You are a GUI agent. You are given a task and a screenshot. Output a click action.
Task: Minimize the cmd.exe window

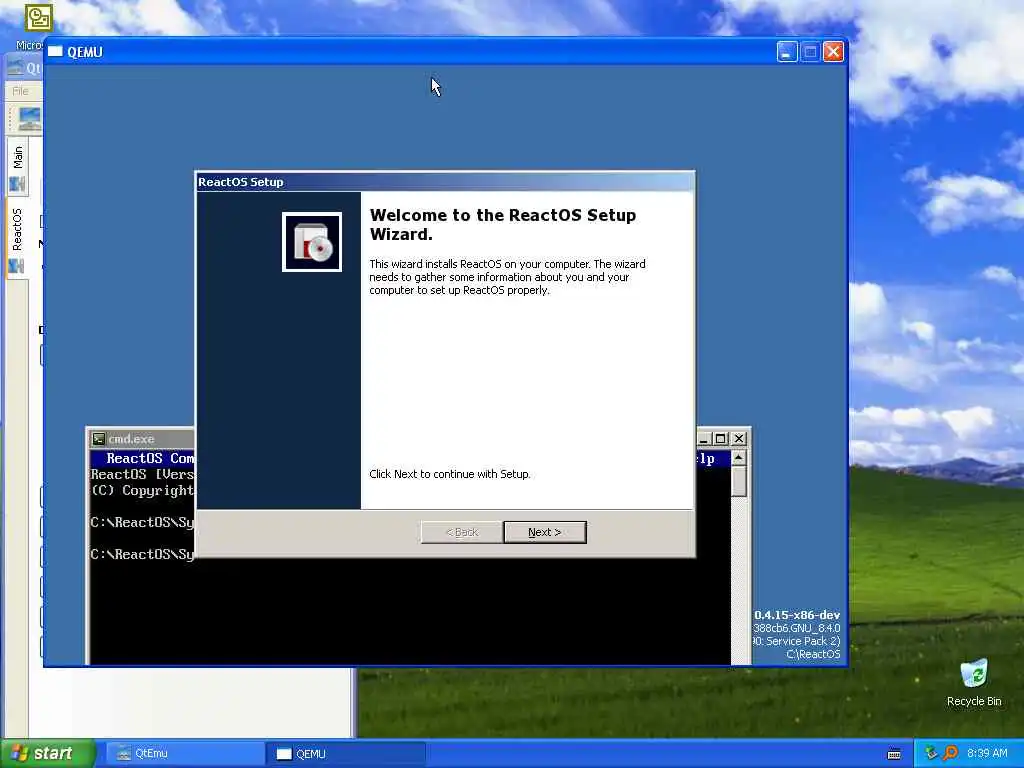704,439
